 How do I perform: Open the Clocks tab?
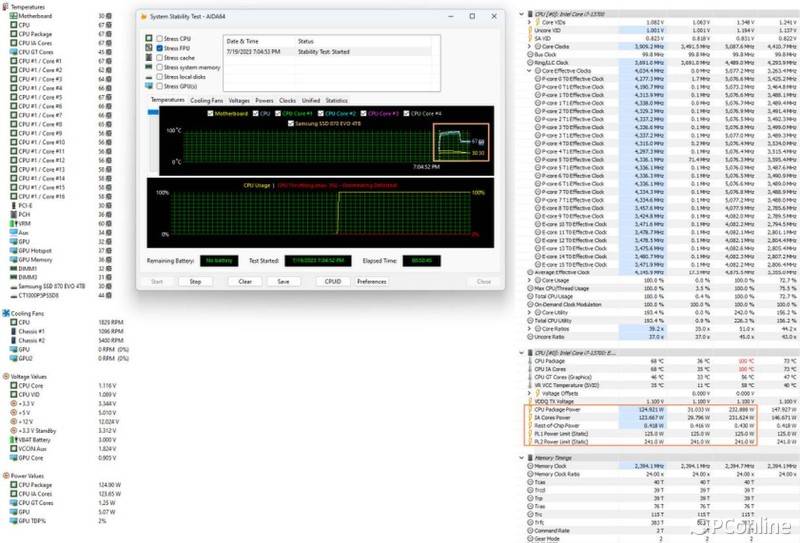pos(287,101)
